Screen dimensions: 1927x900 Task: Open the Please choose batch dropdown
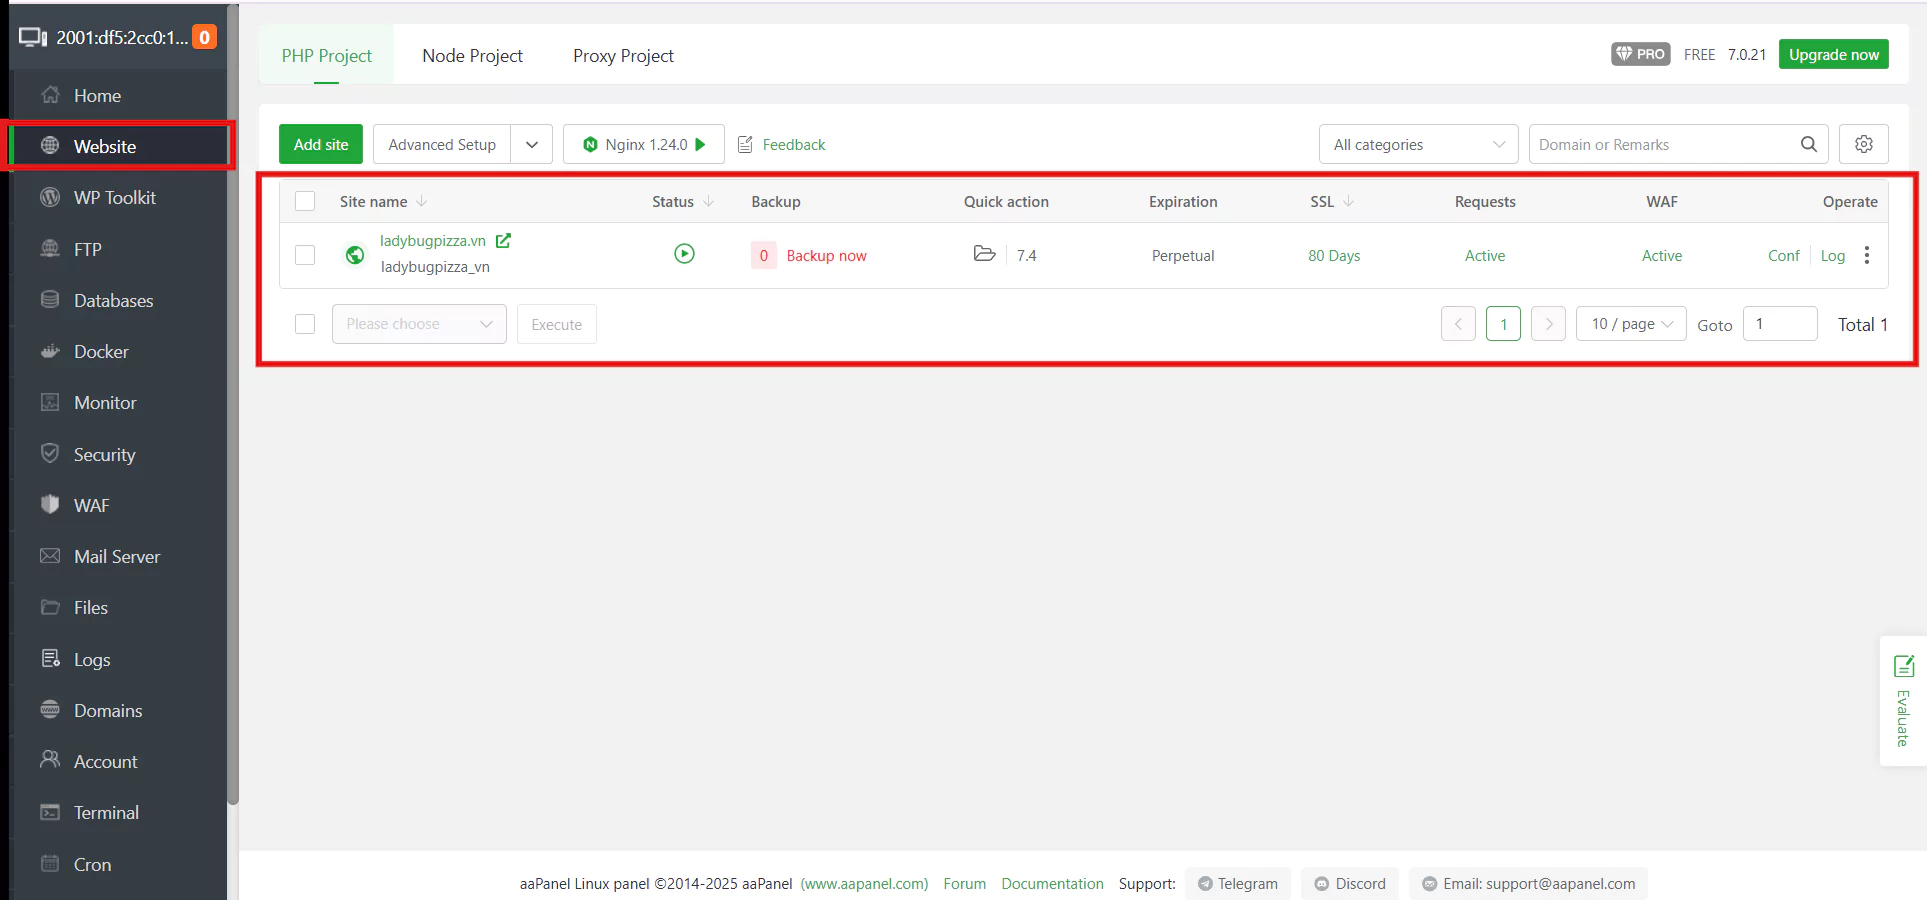[x=419, y=324]
